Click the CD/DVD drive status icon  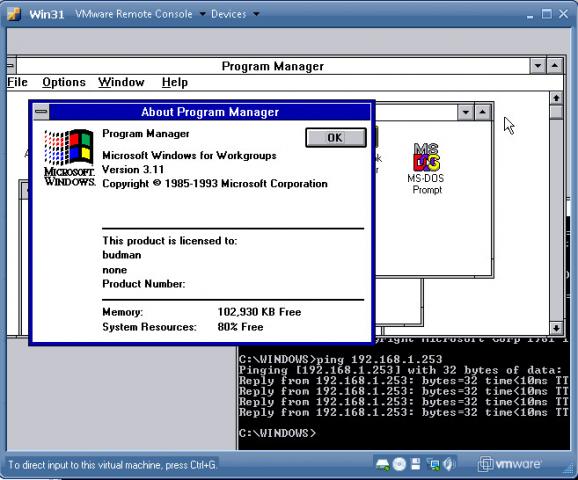[x=399, y=464]
